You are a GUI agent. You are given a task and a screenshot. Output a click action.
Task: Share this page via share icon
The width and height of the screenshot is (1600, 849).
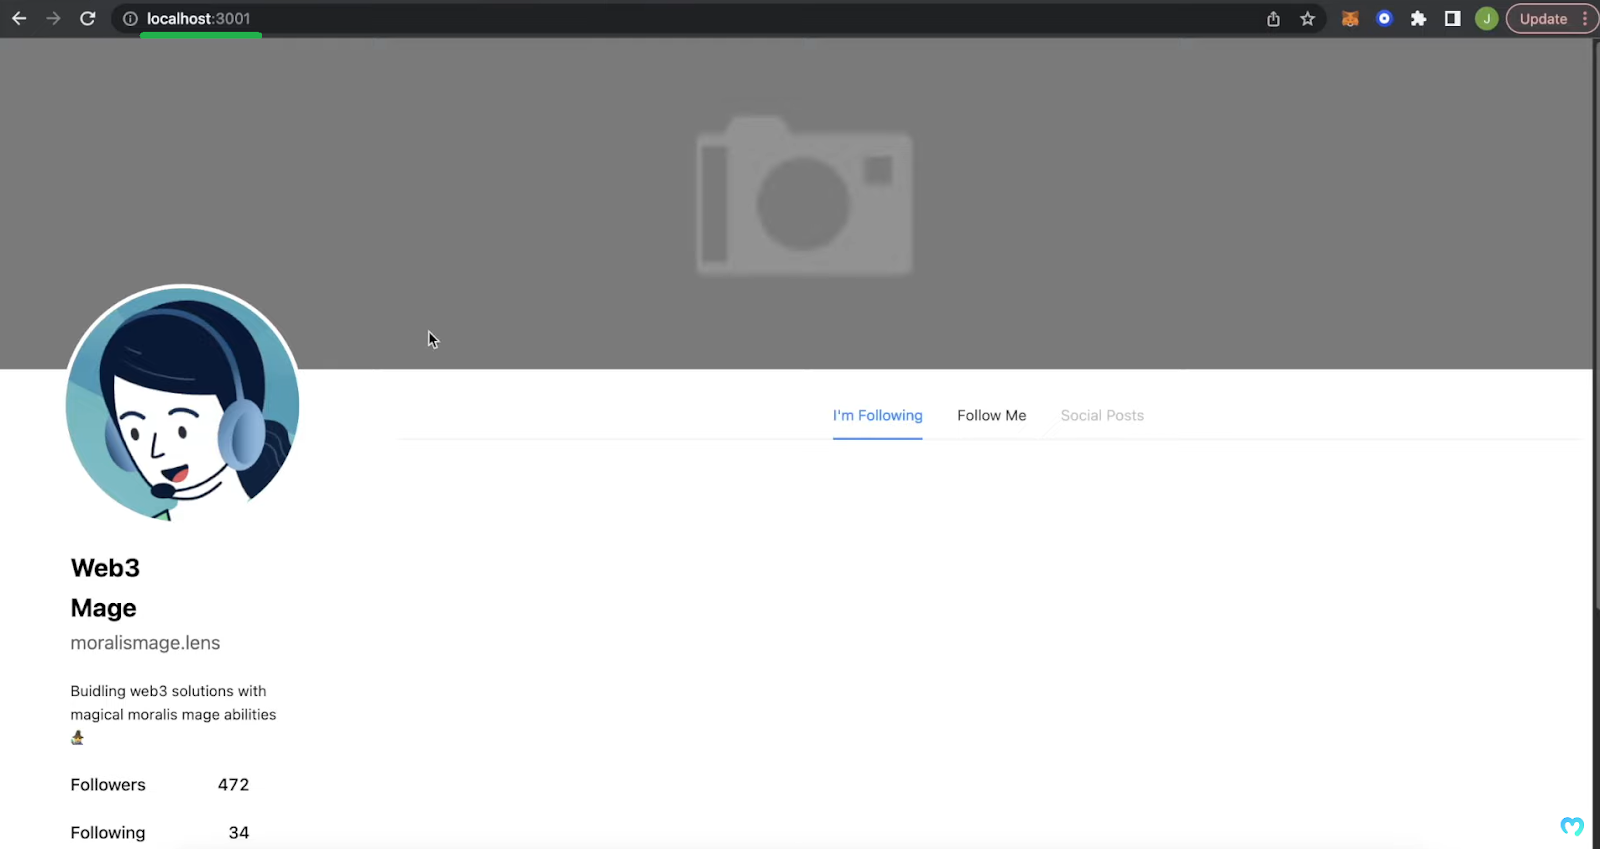pyautogui.click(x=1273, y=18)
